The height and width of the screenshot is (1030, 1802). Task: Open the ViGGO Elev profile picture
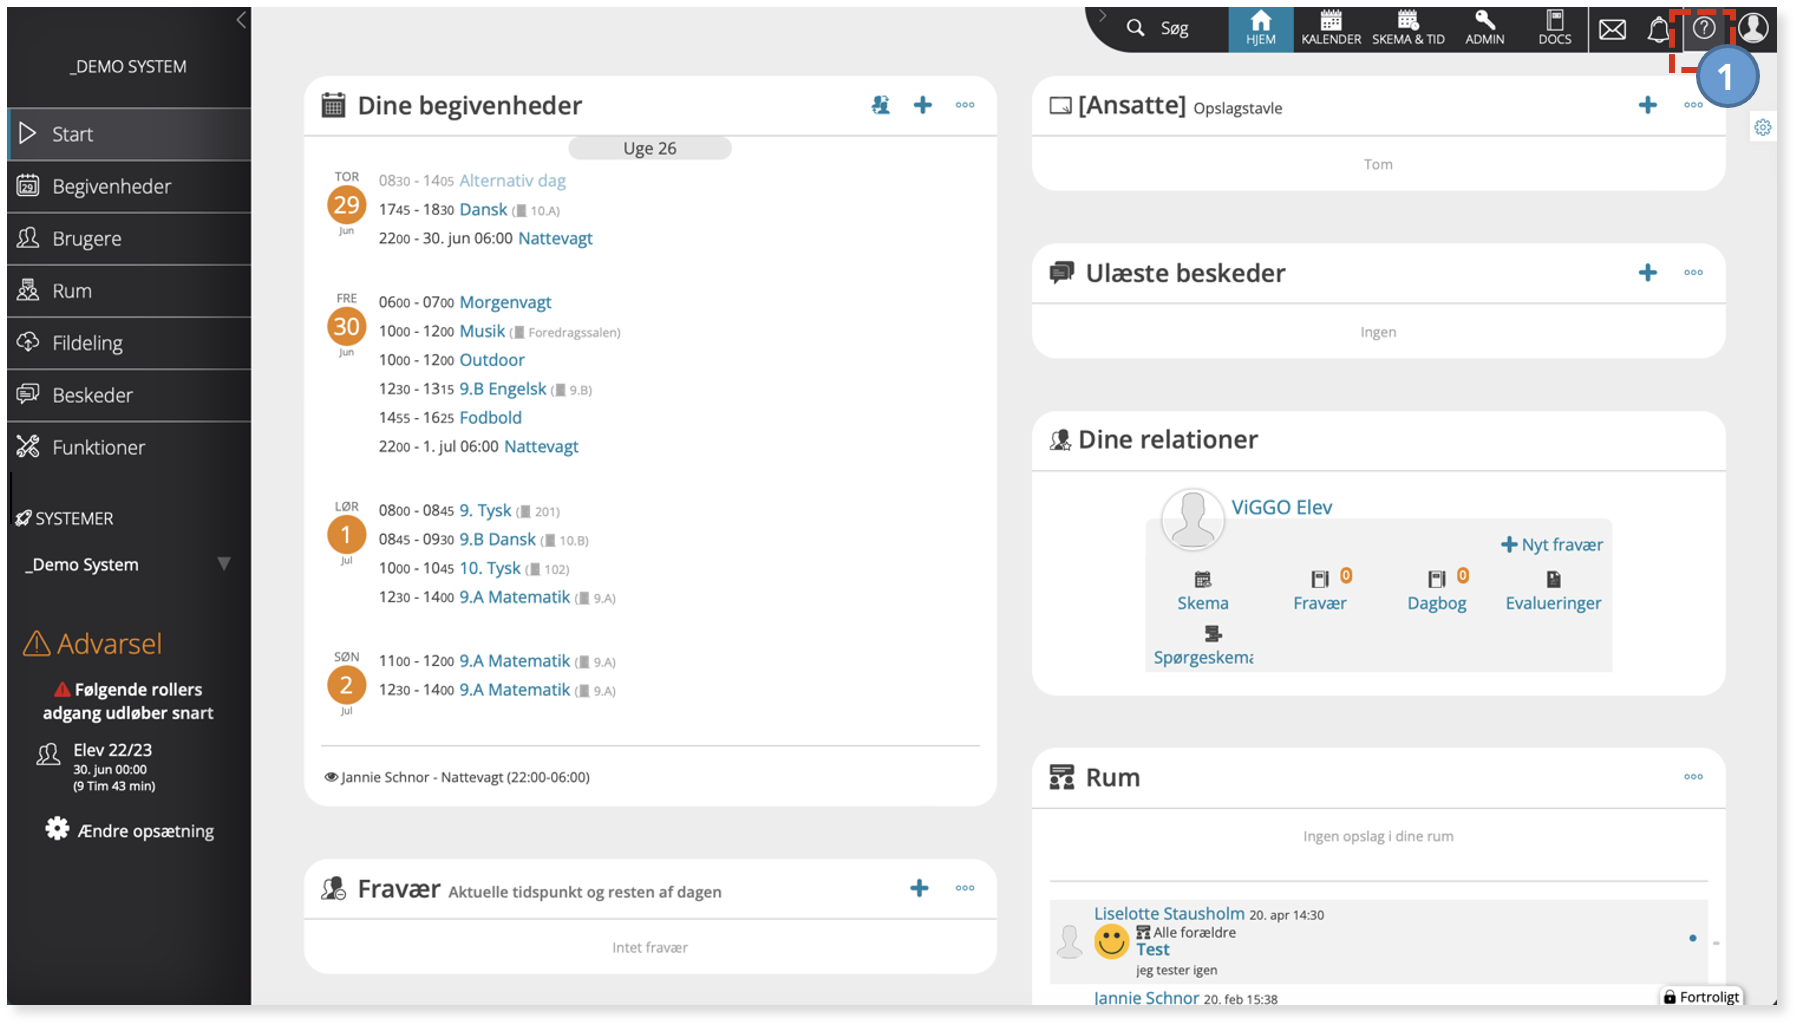[x=1192, y=519]
